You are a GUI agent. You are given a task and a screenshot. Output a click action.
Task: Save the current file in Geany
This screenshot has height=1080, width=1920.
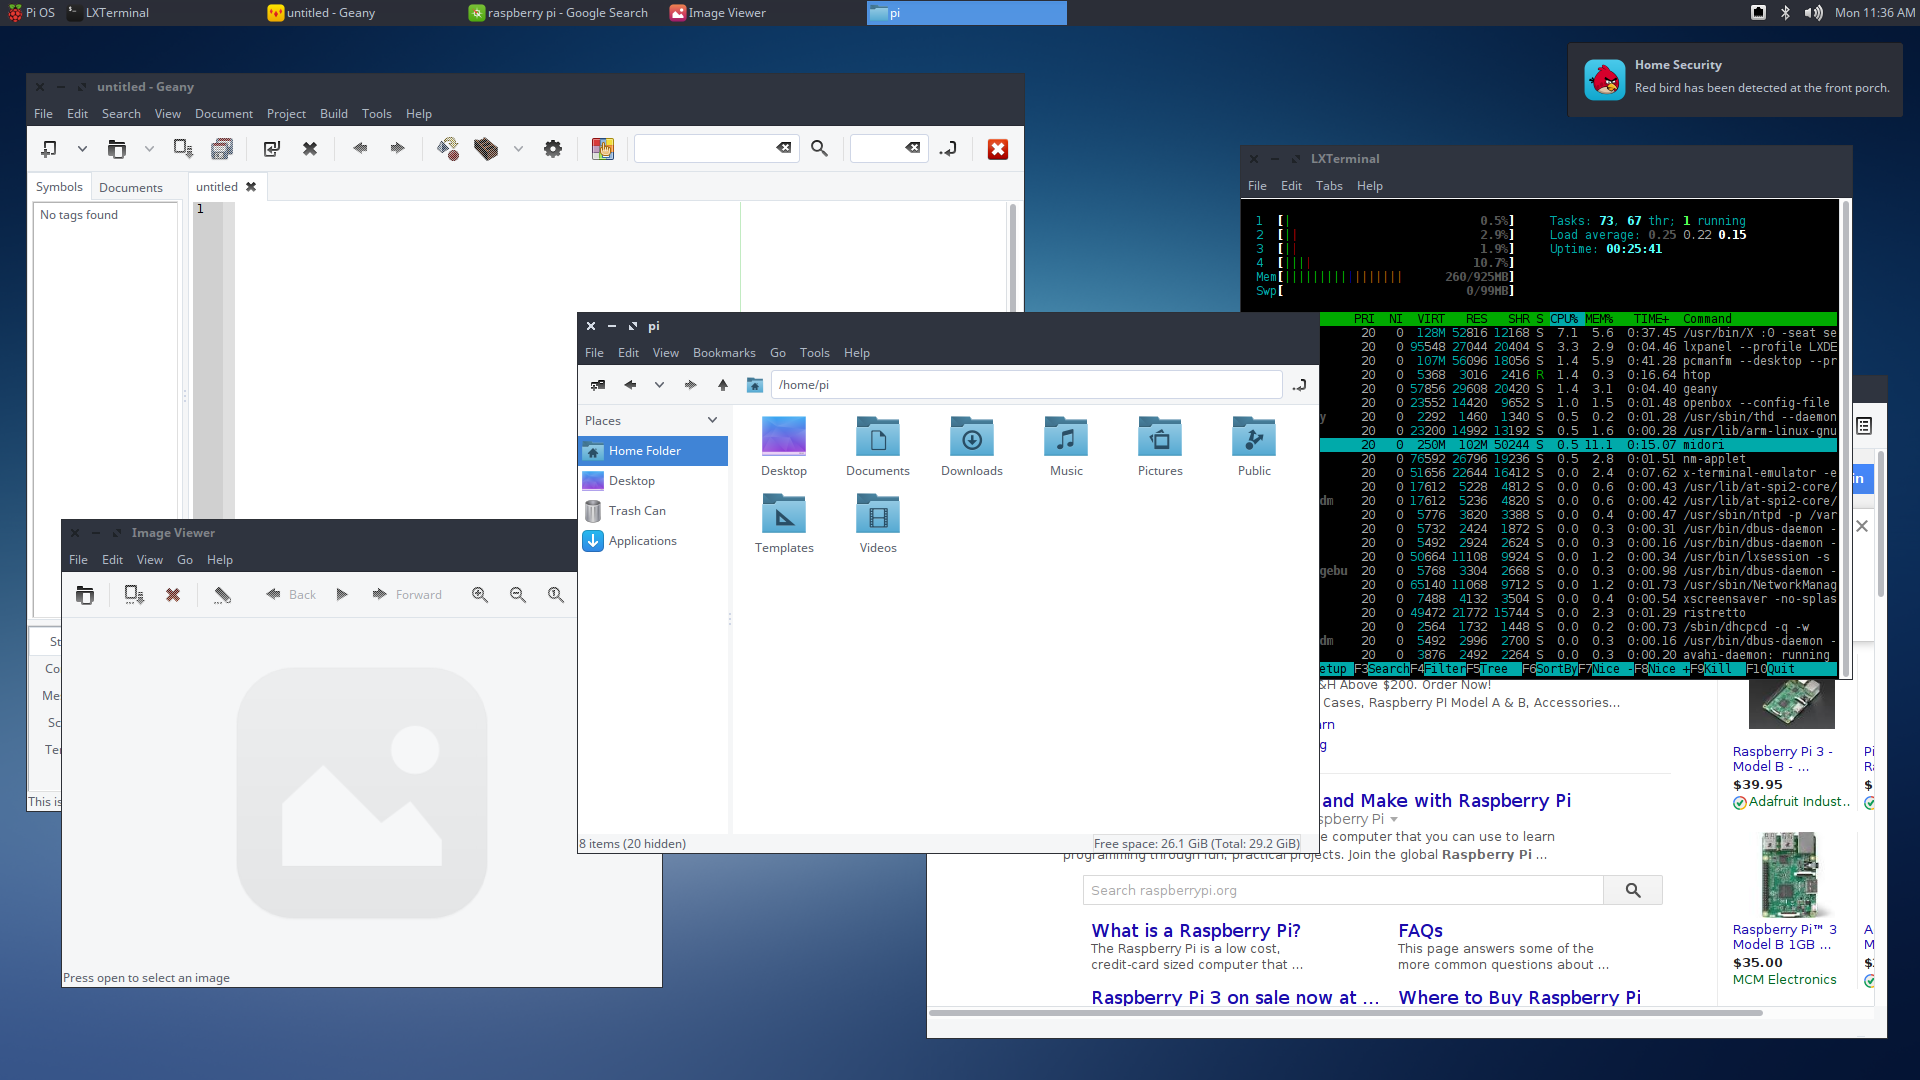tap(183, 149)
